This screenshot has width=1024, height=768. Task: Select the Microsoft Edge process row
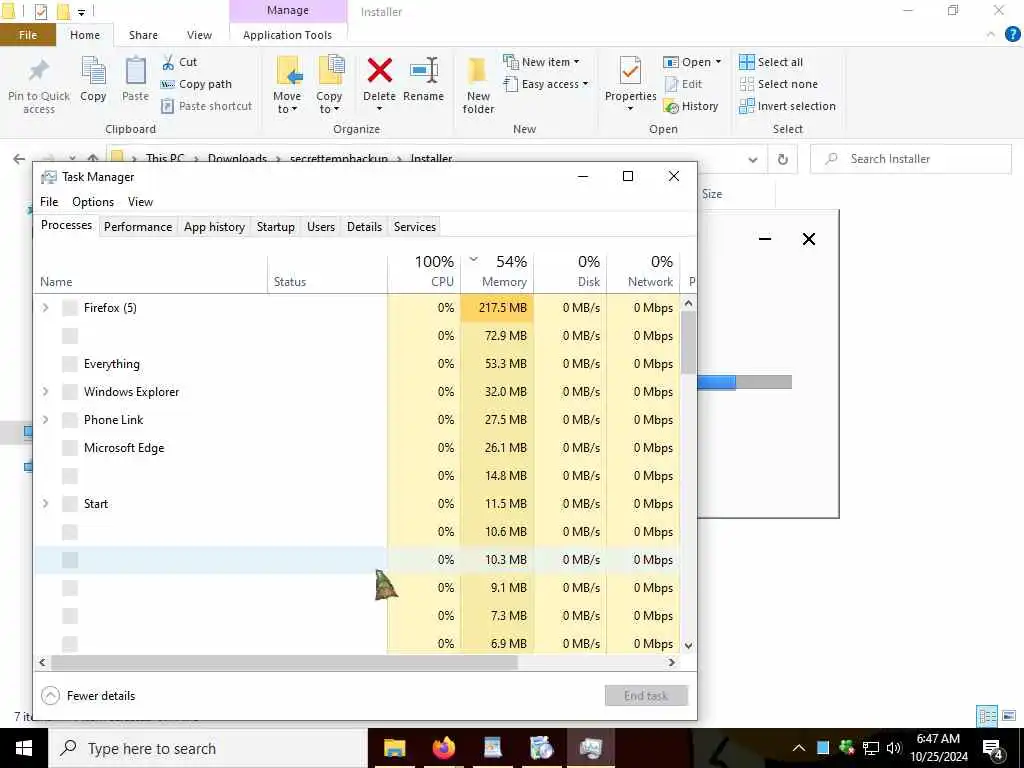coord(357,448)
